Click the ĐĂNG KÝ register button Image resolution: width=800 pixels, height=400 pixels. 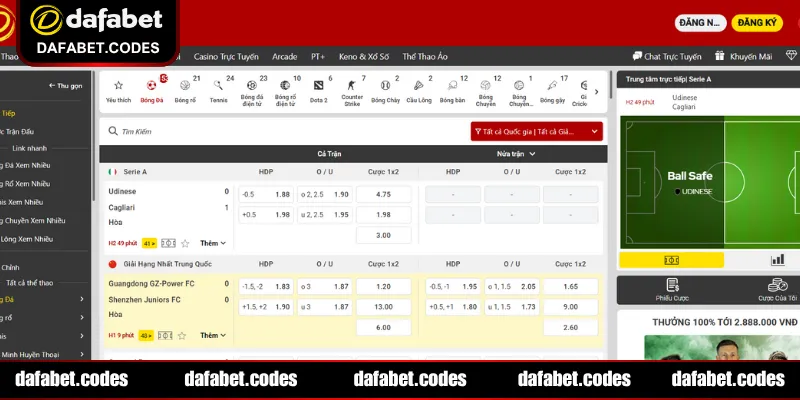coord(759,22)
